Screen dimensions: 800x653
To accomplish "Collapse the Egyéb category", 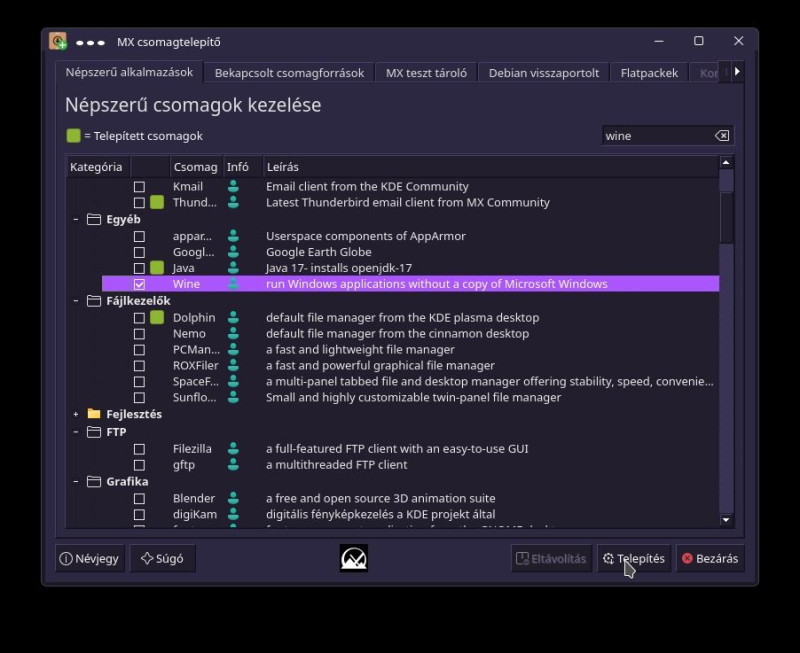I will point(76,219).
